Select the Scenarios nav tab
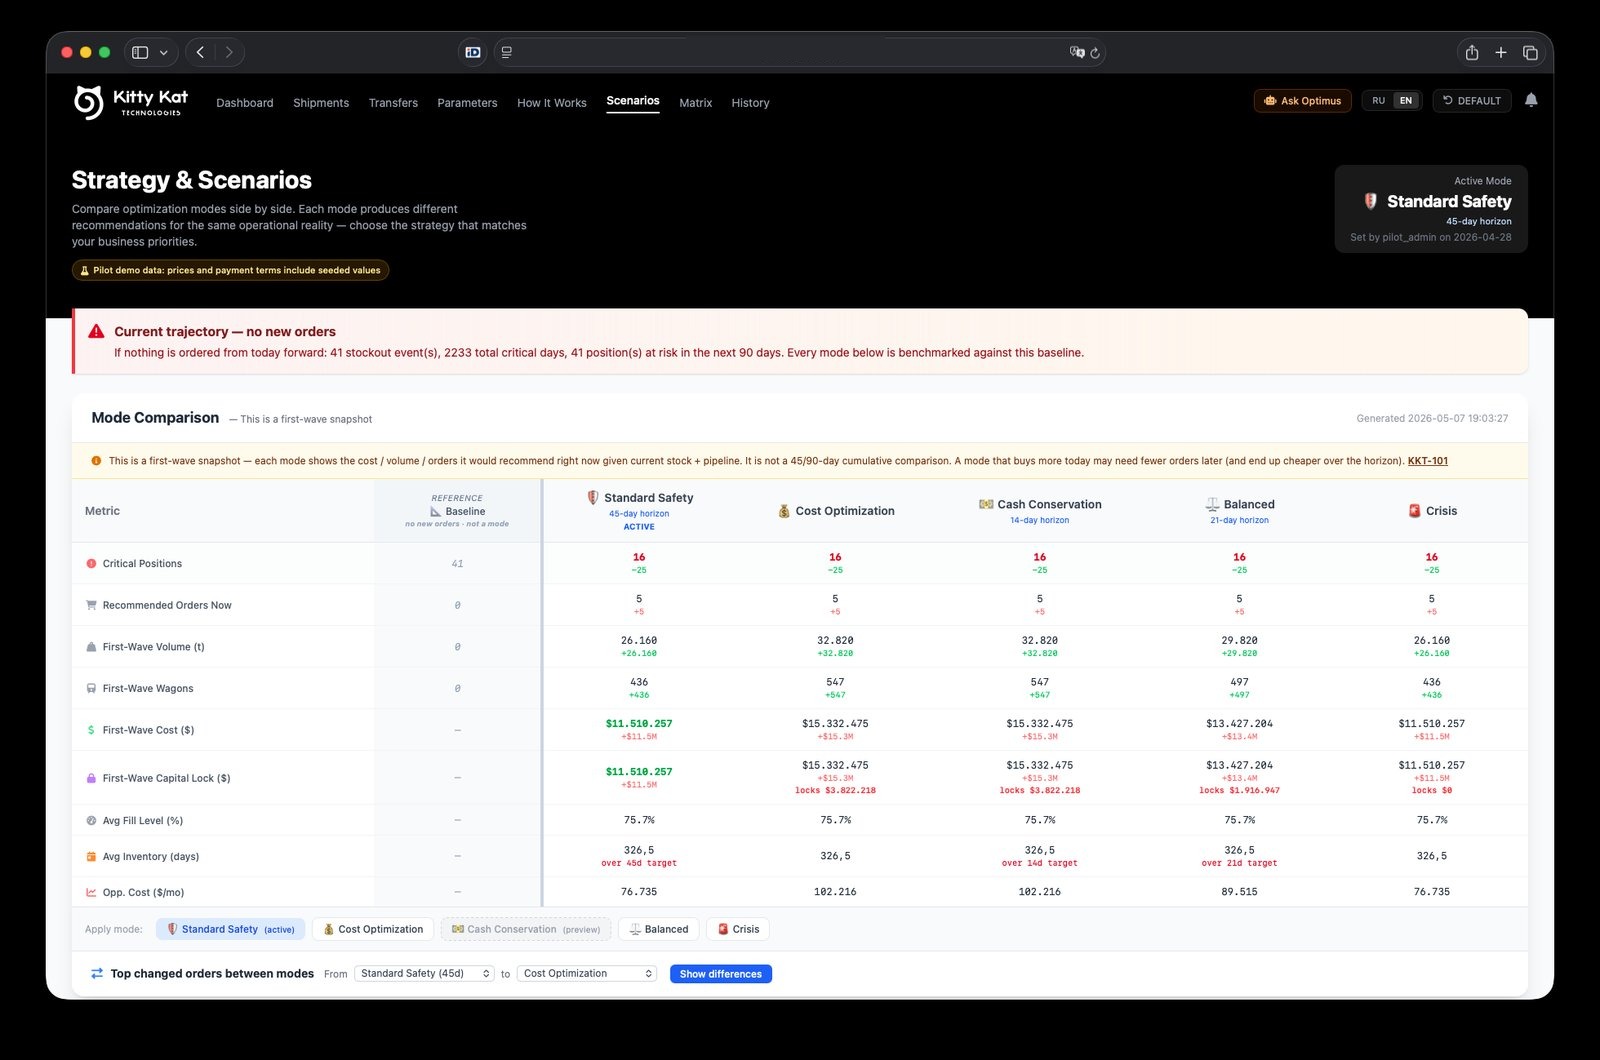1600x1060 pixels. point(633,101)
